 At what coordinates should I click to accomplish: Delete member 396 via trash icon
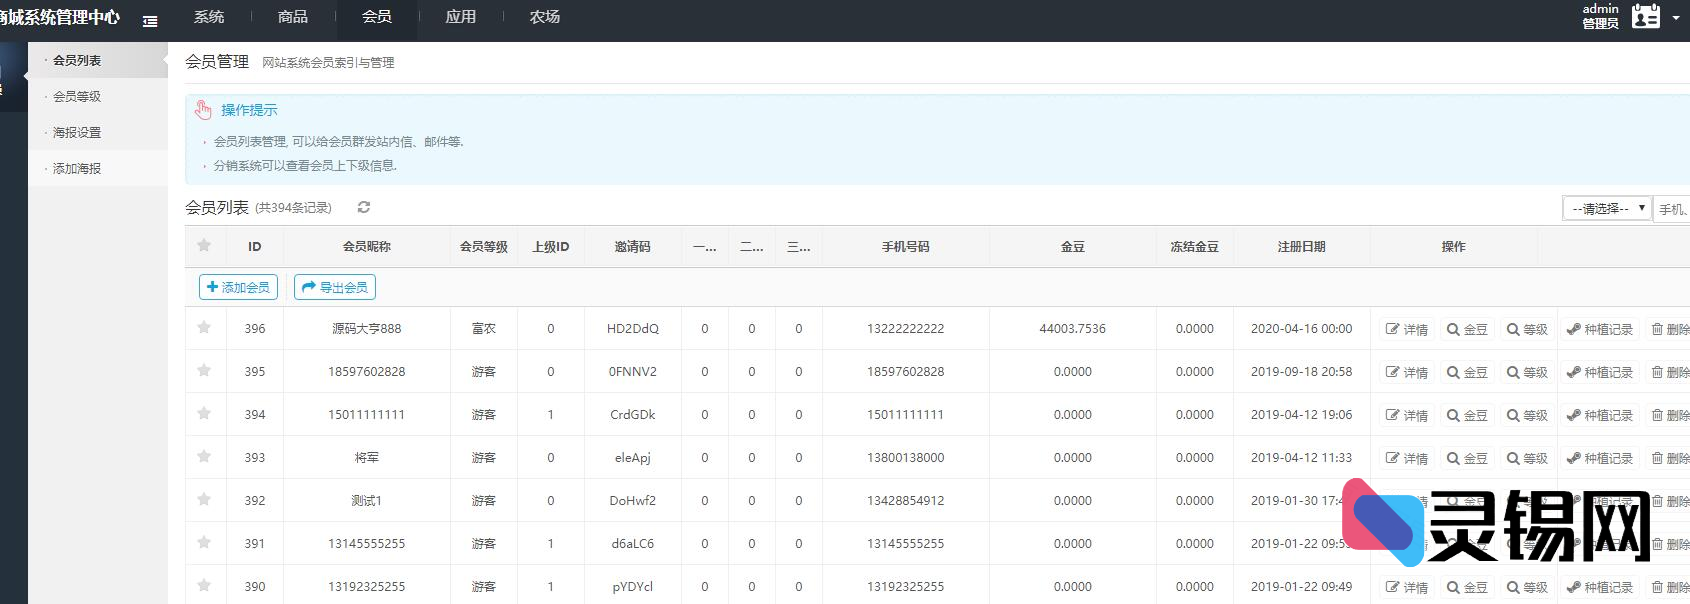tap(1669, 329)
